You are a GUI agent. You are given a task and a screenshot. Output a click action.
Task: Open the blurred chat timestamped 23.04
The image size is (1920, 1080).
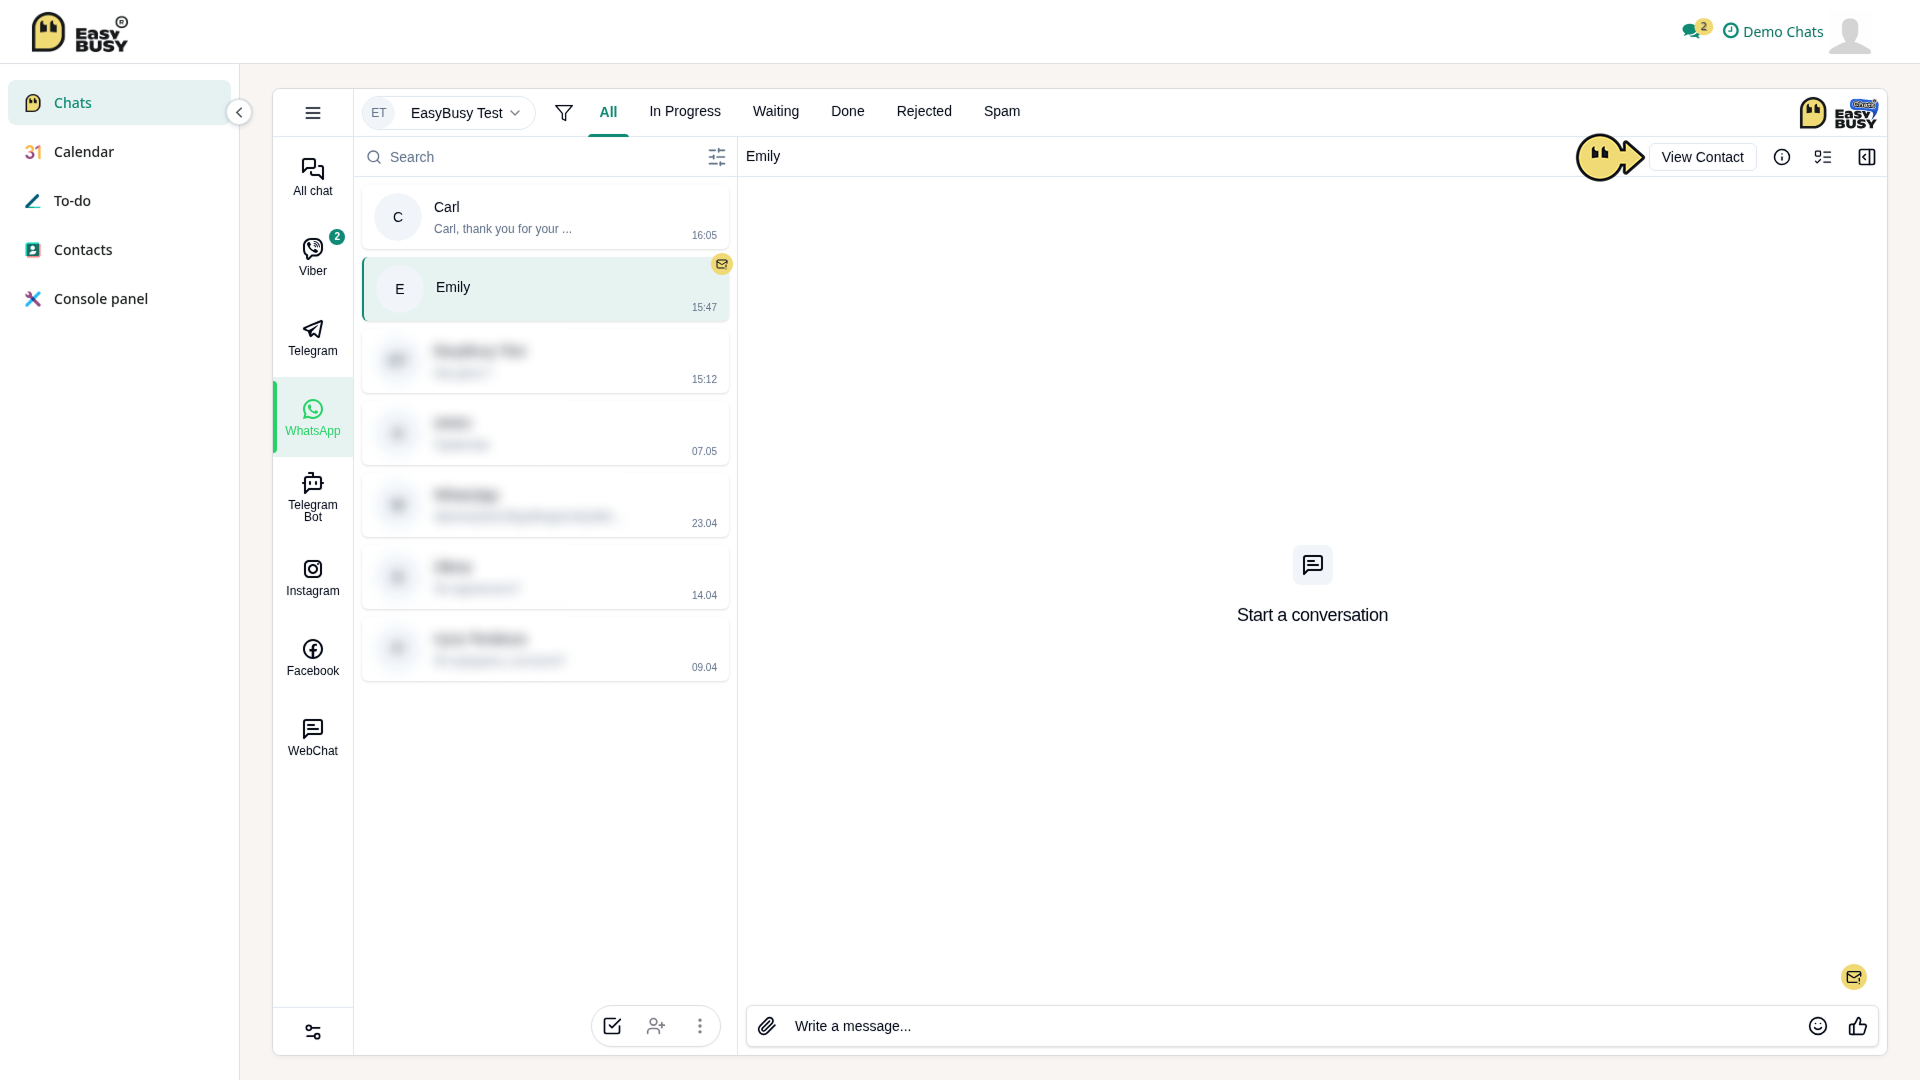(545, 505)
